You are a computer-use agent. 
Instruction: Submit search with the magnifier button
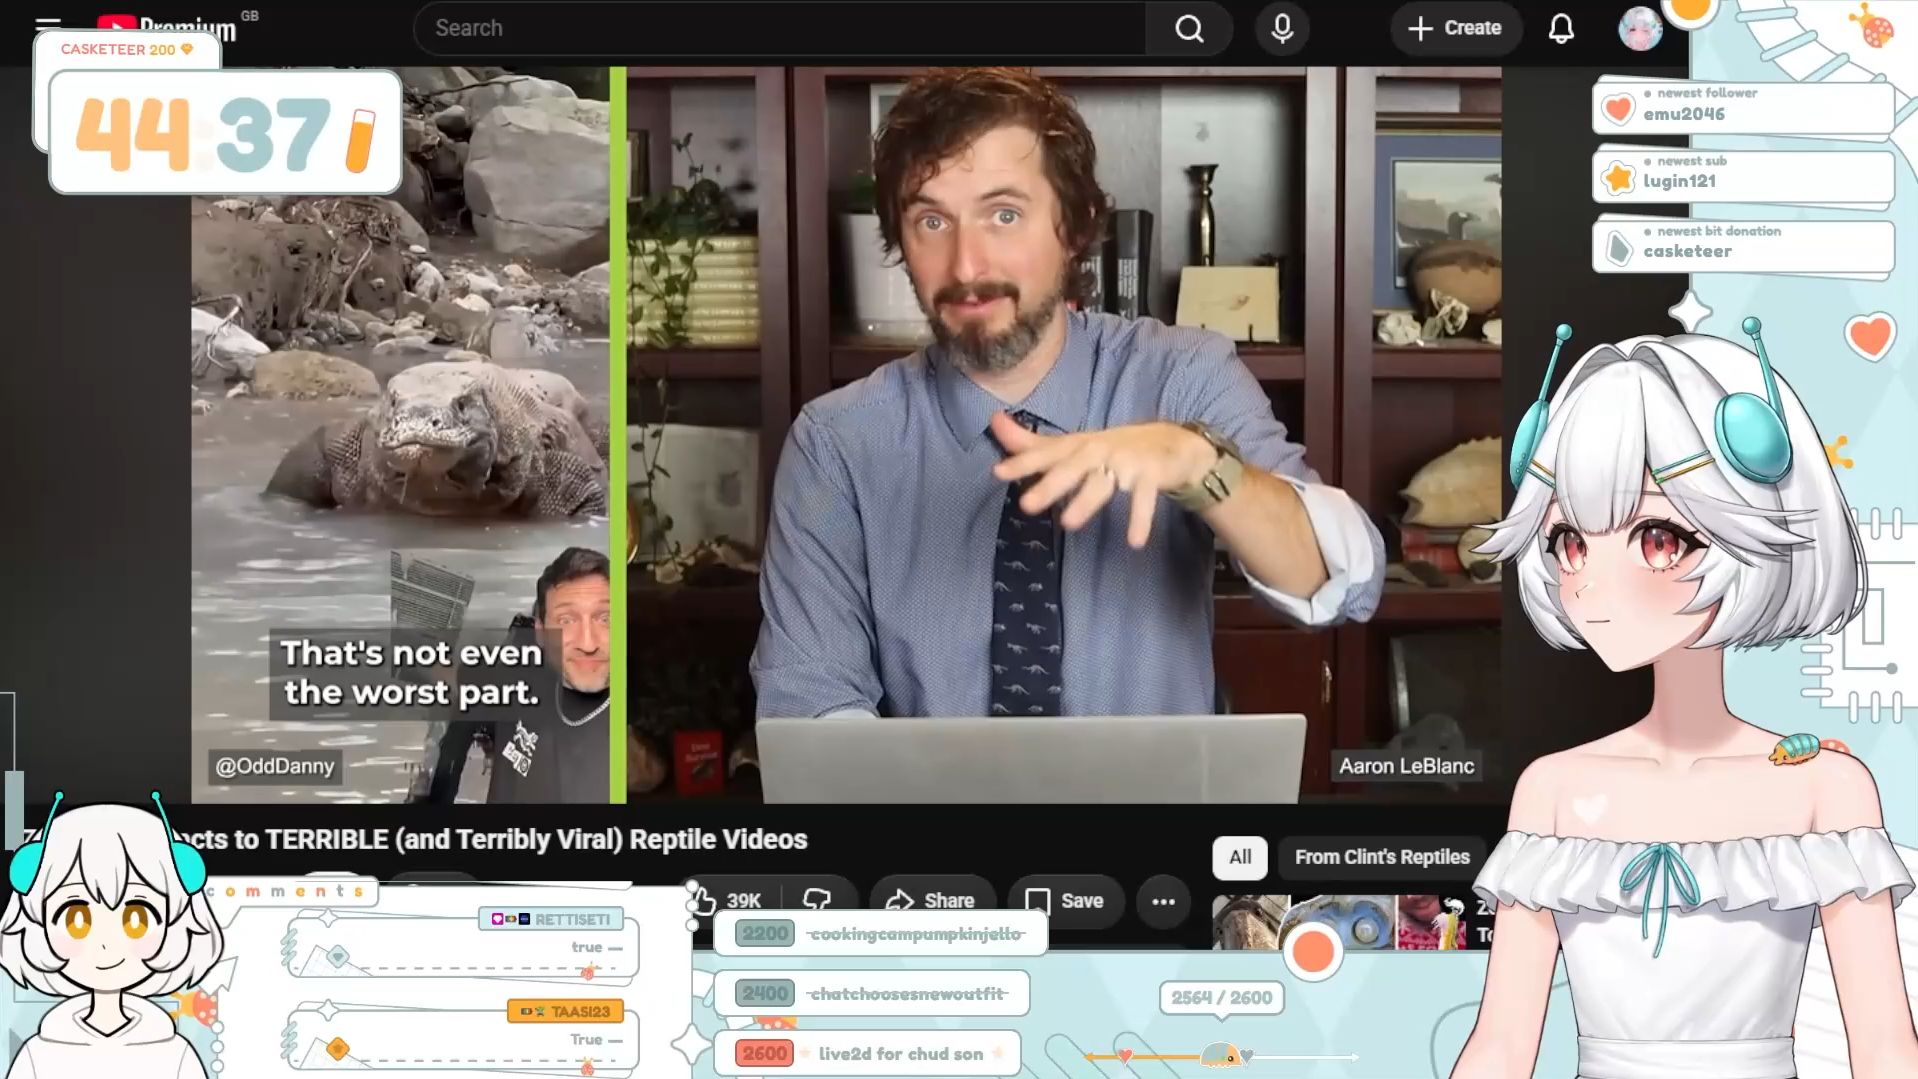pyautogui.click(x=1189, y=28)
